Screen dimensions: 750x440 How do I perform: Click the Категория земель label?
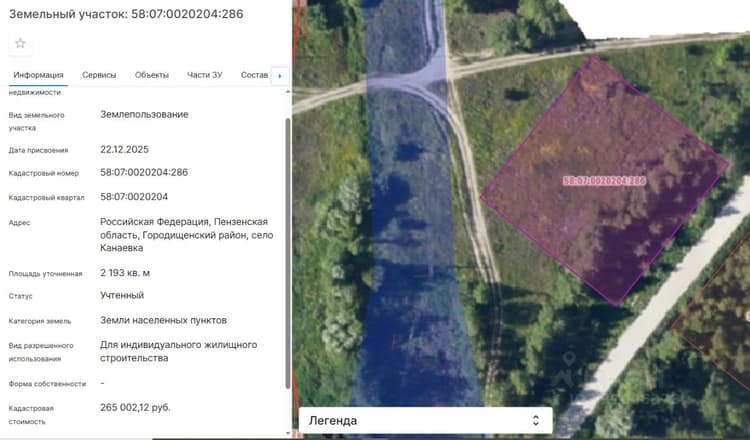tap(40, 321)
